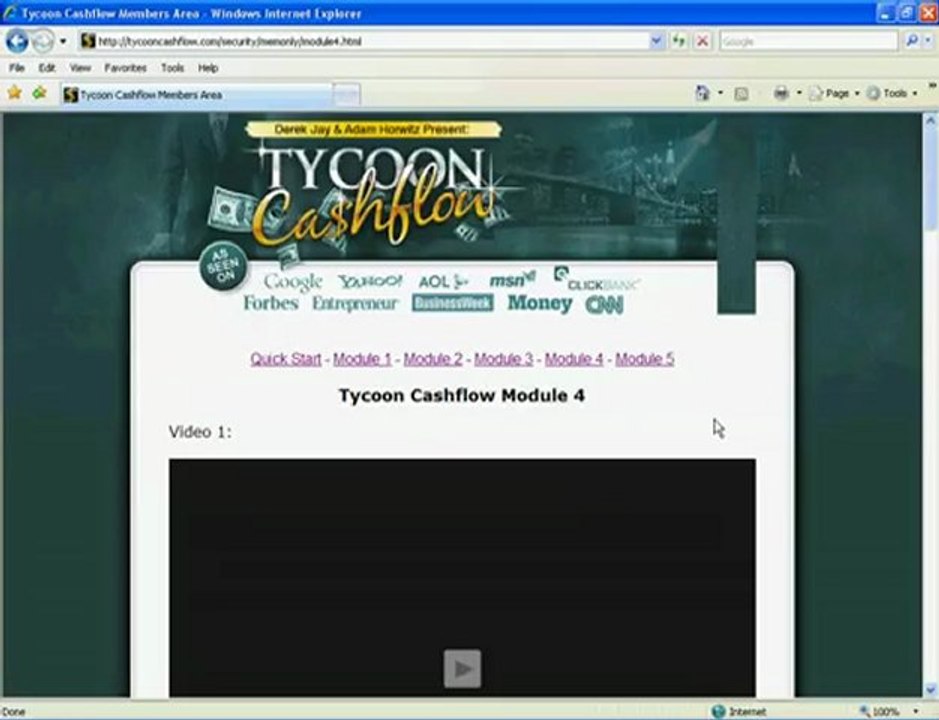Click the Home page icon
Screen dimensions: 939x720
[702, 93]
